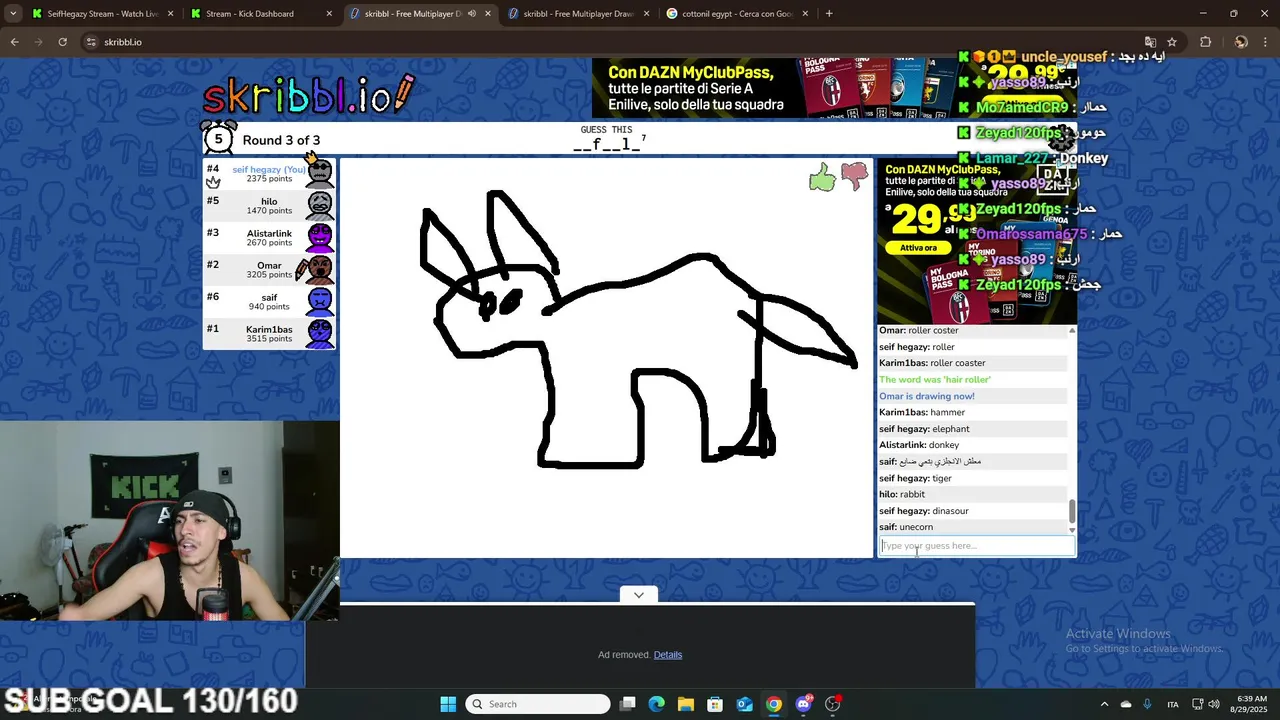The height and width of the screenshot is (720, 1280).
Task: Open the skribbl.io logo link
Action: 308,95
